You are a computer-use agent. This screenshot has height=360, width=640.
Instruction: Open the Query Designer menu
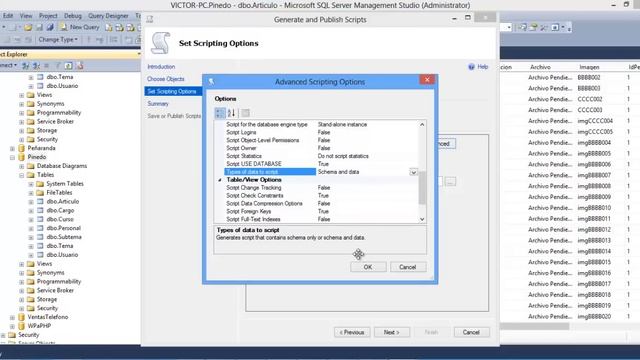tap(108, 16)
